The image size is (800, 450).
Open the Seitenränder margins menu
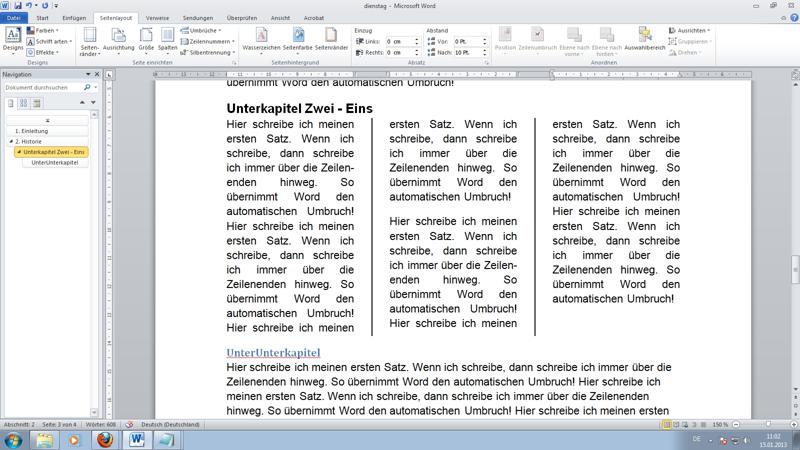click(90, 40)
